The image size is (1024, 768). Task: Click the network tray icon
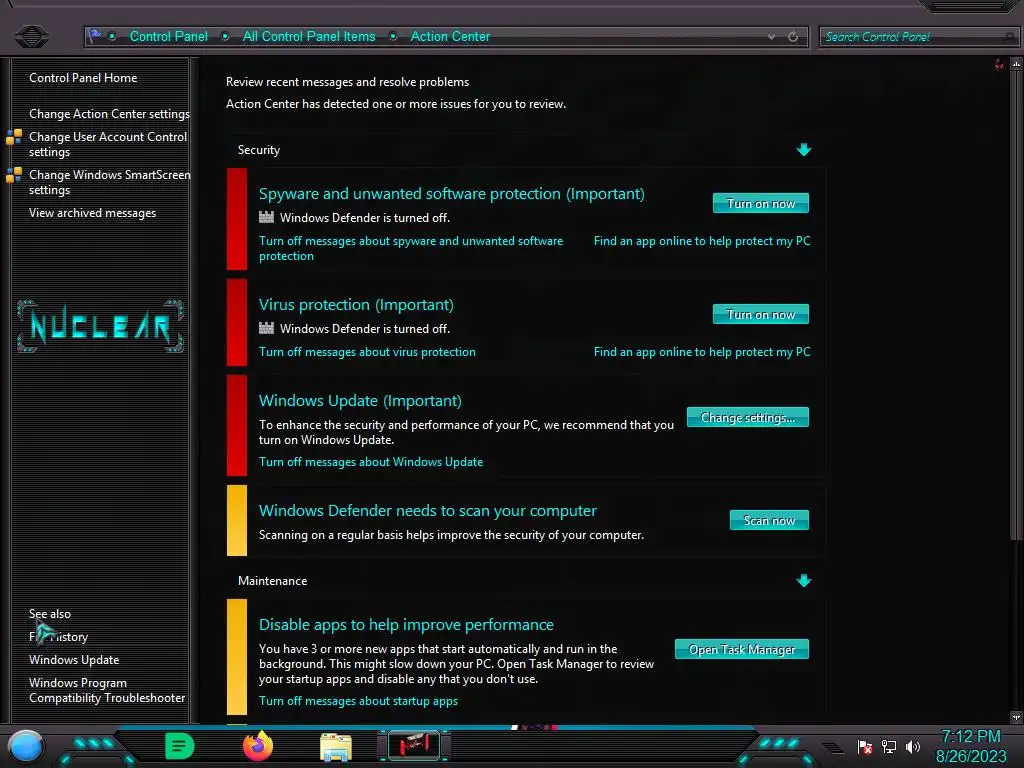click(889, 746)
